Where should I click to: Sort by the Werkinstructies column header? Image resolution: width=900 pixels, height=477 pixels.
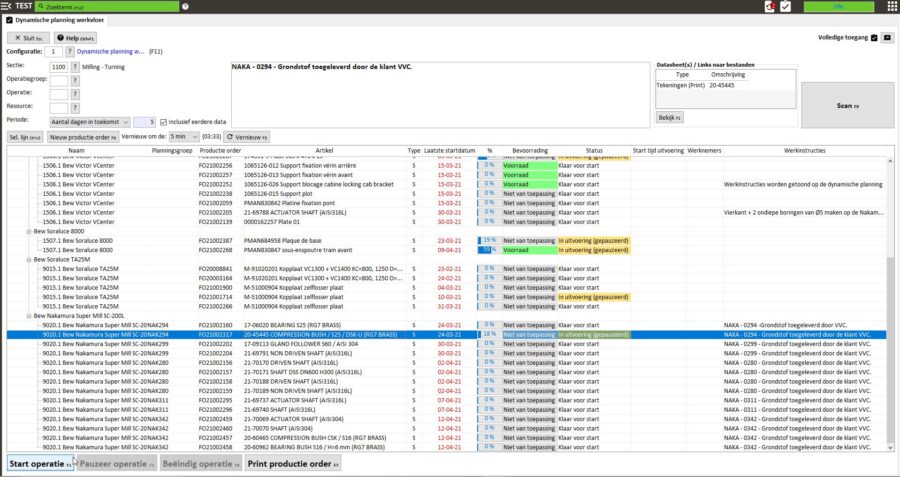(804, 150)
